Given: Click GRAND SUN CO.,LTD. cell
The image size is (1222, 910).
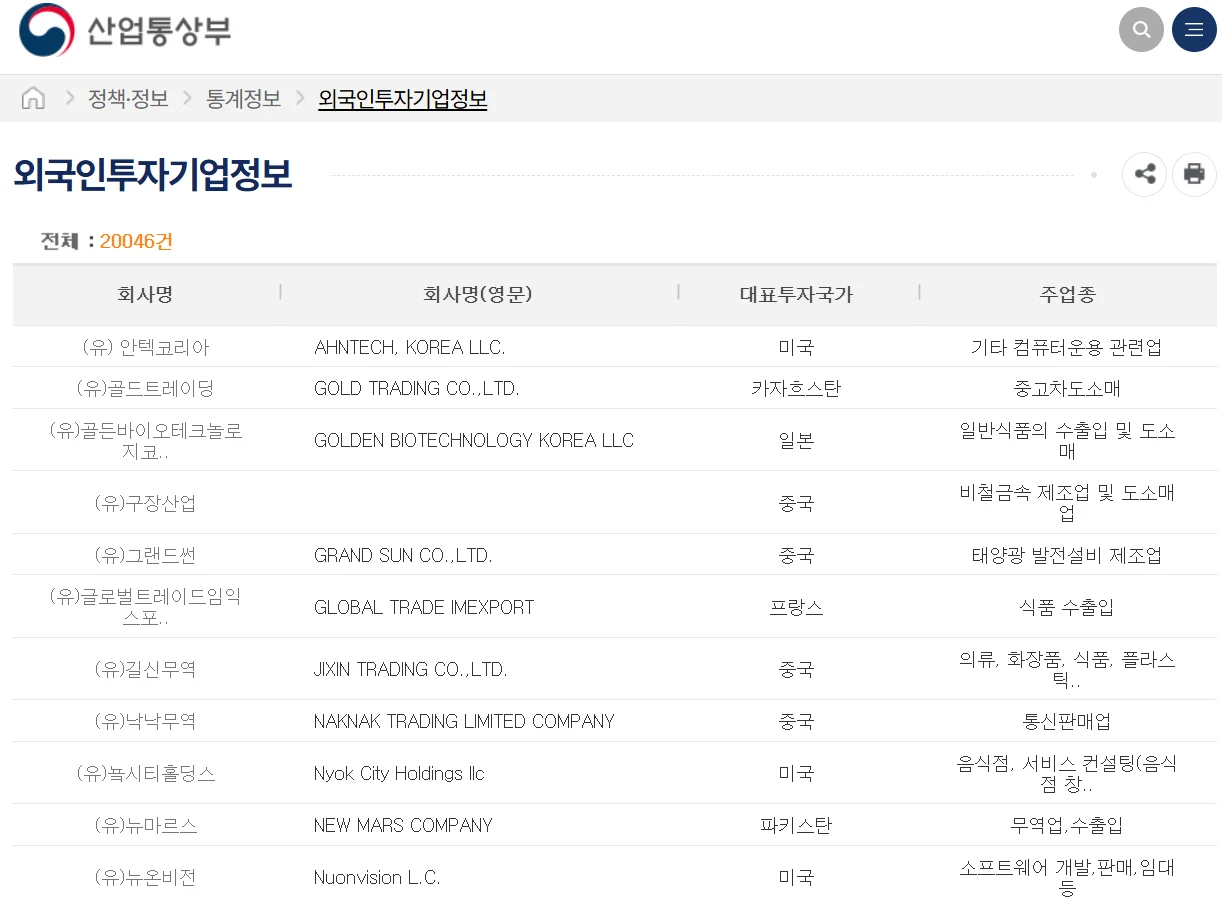Looking at the screenshot, I should (x=403, y=555).
